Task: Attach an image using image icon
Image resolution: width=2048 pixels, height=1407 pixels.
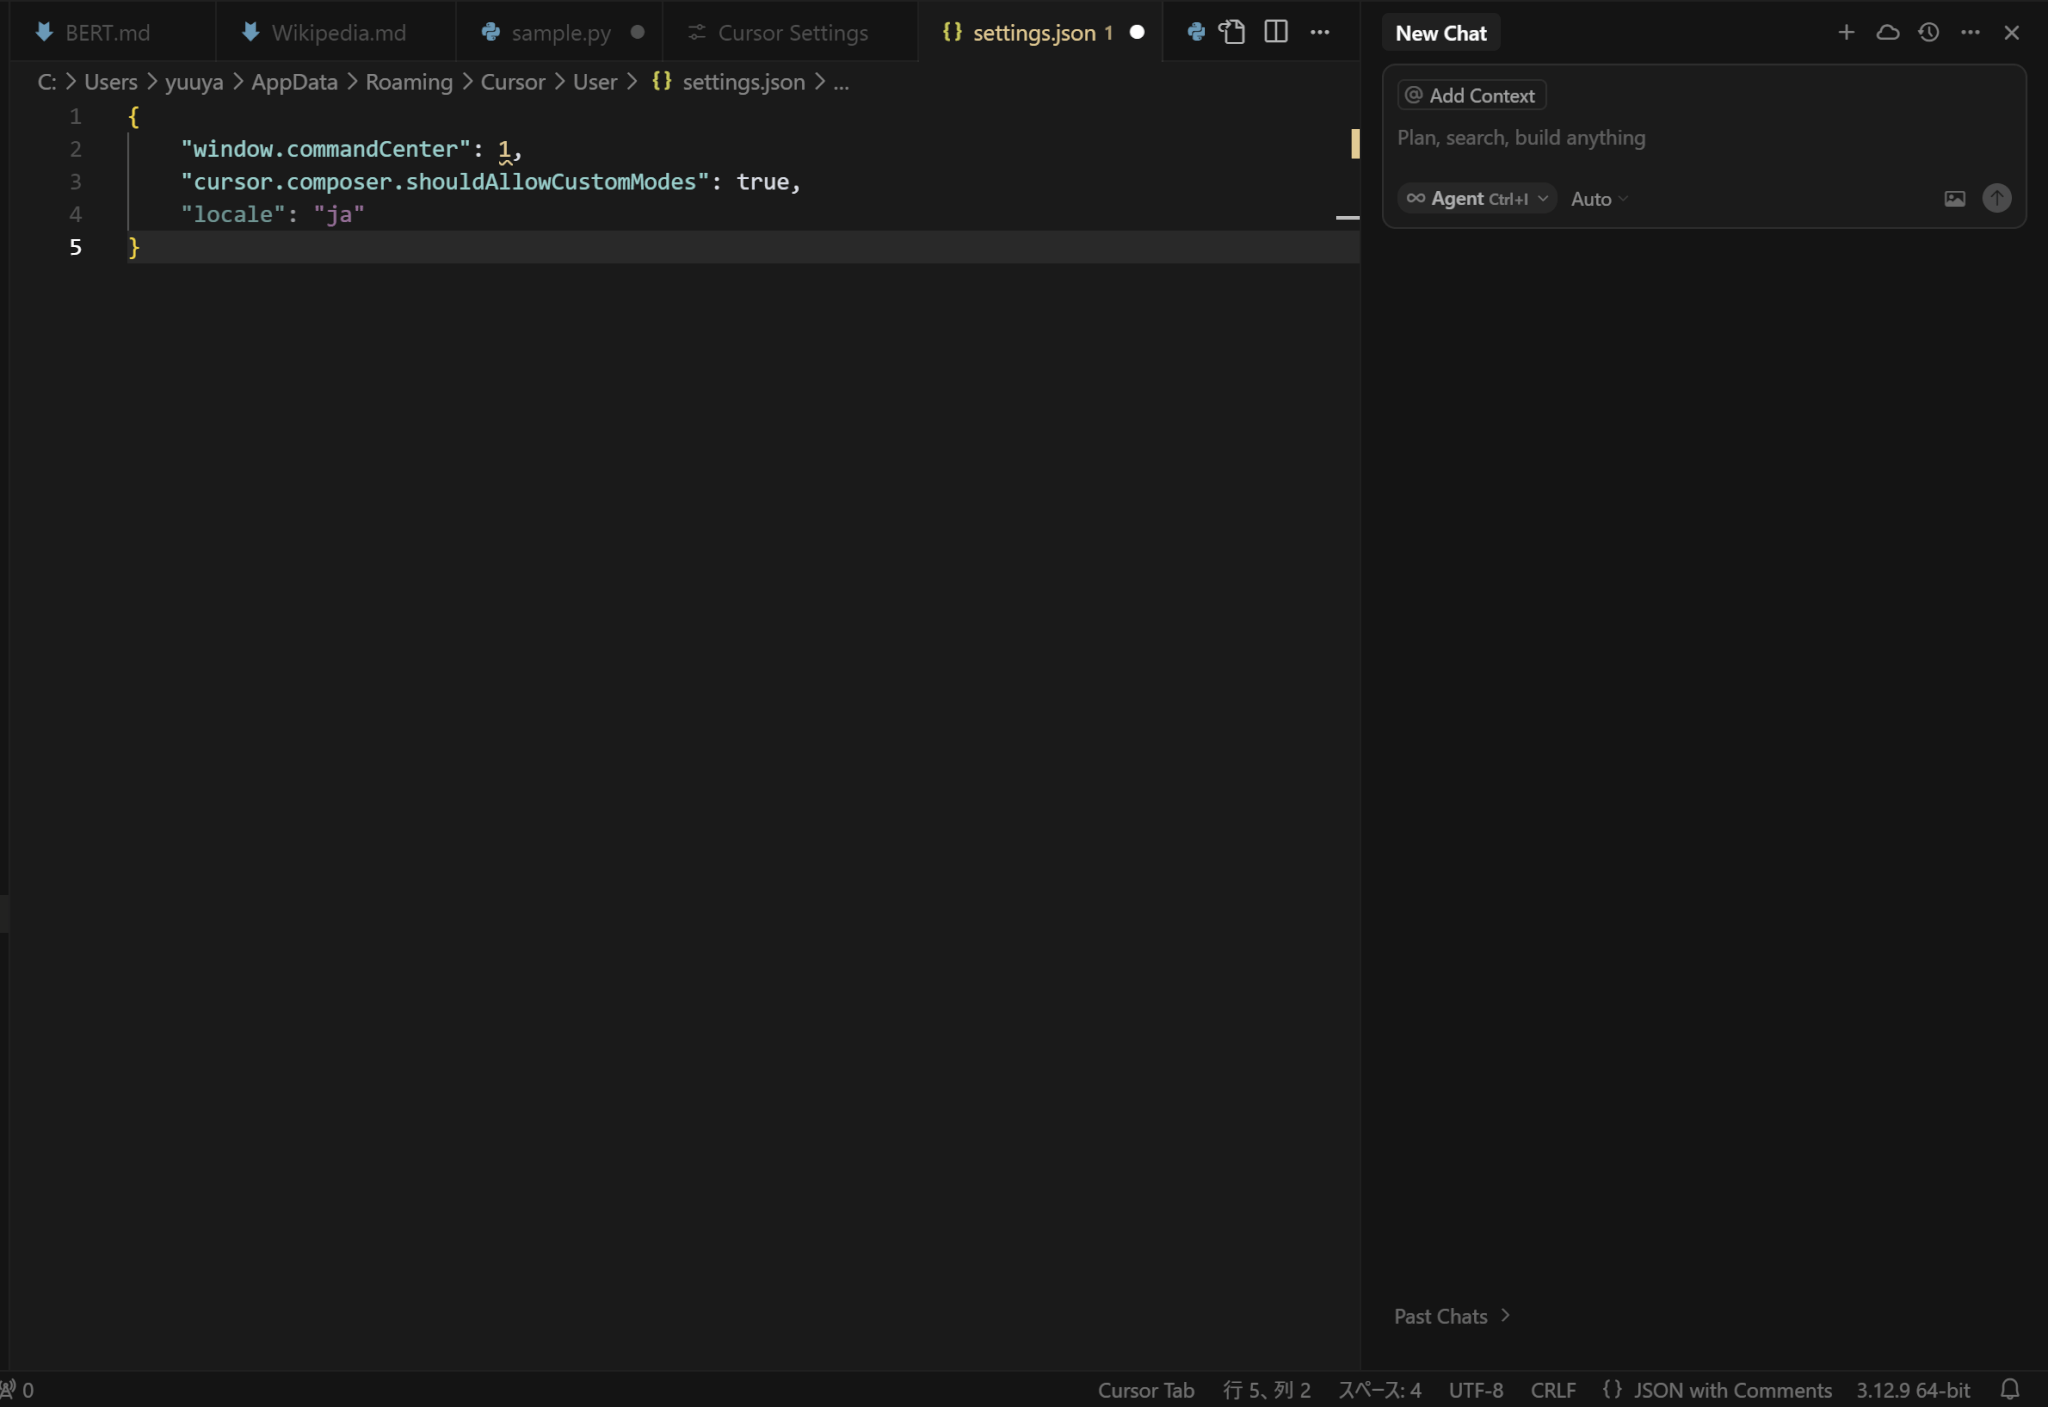Action: pyautogui.click(x=1954, y=198)
